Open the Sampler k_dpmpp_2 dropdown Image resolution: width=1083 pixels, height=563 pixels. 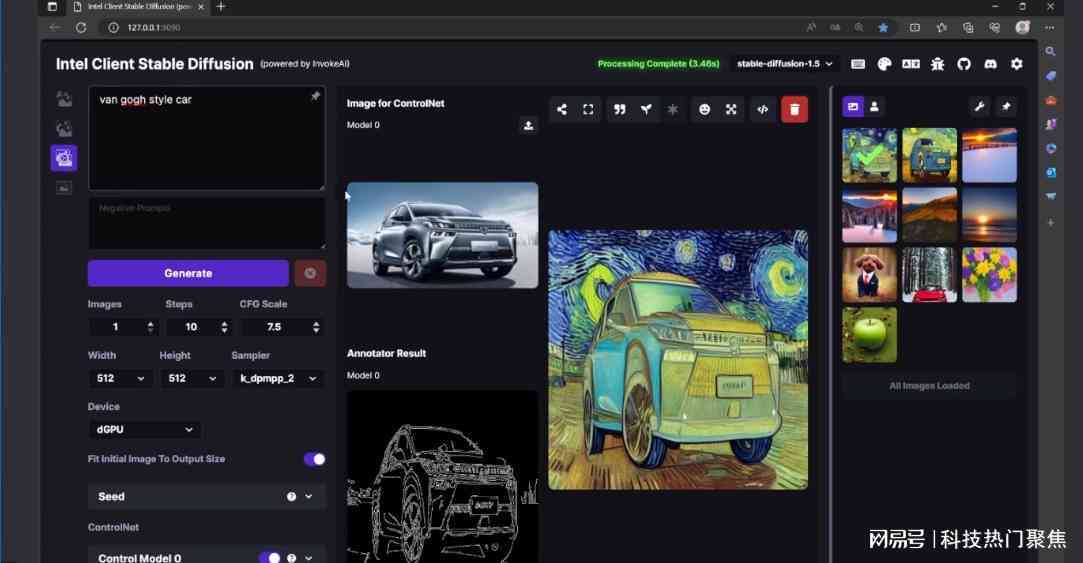pos(278,378)
